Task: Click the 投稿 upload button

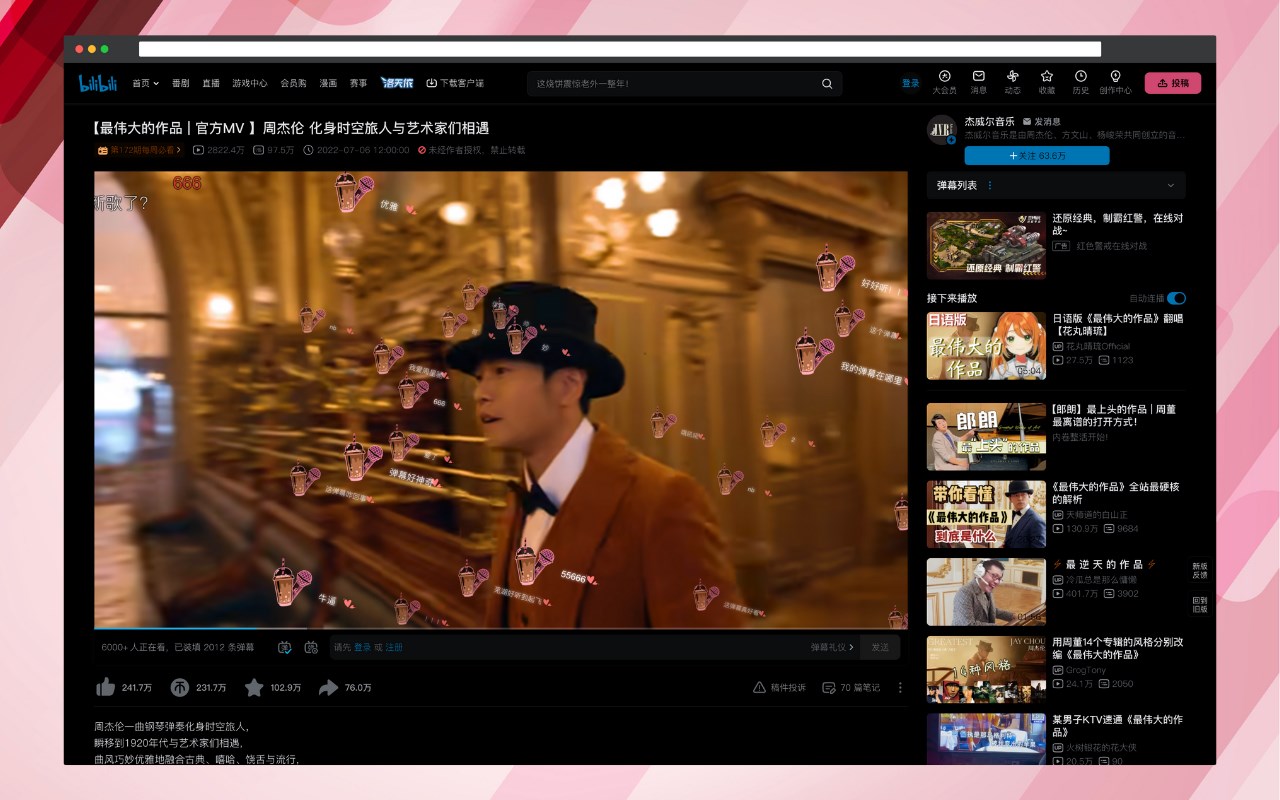Action: click(1173, 83)
